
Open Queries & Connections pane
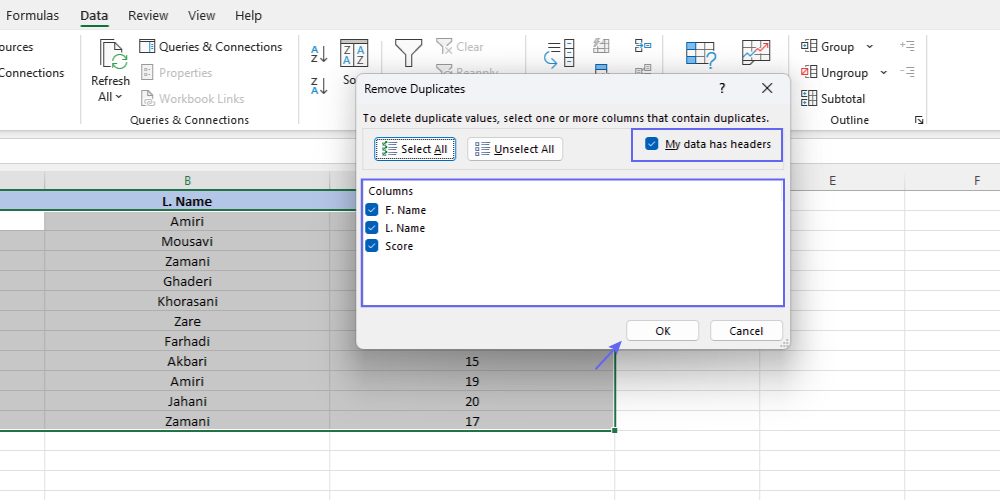pos(211,47)
